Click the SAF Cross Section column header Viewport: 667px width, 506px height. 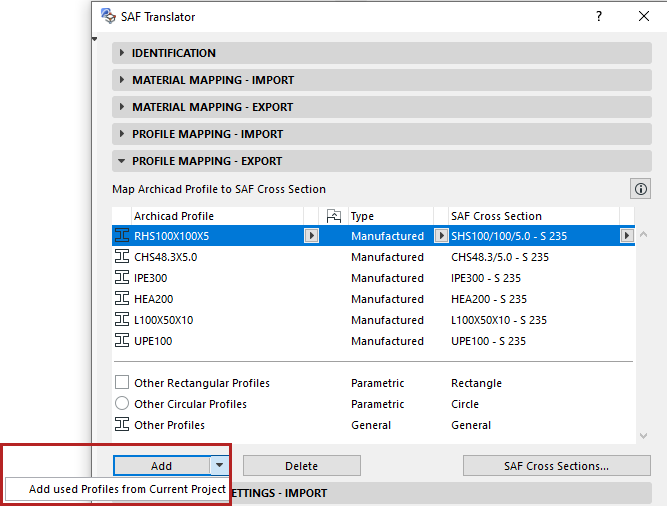pos(534,216)
